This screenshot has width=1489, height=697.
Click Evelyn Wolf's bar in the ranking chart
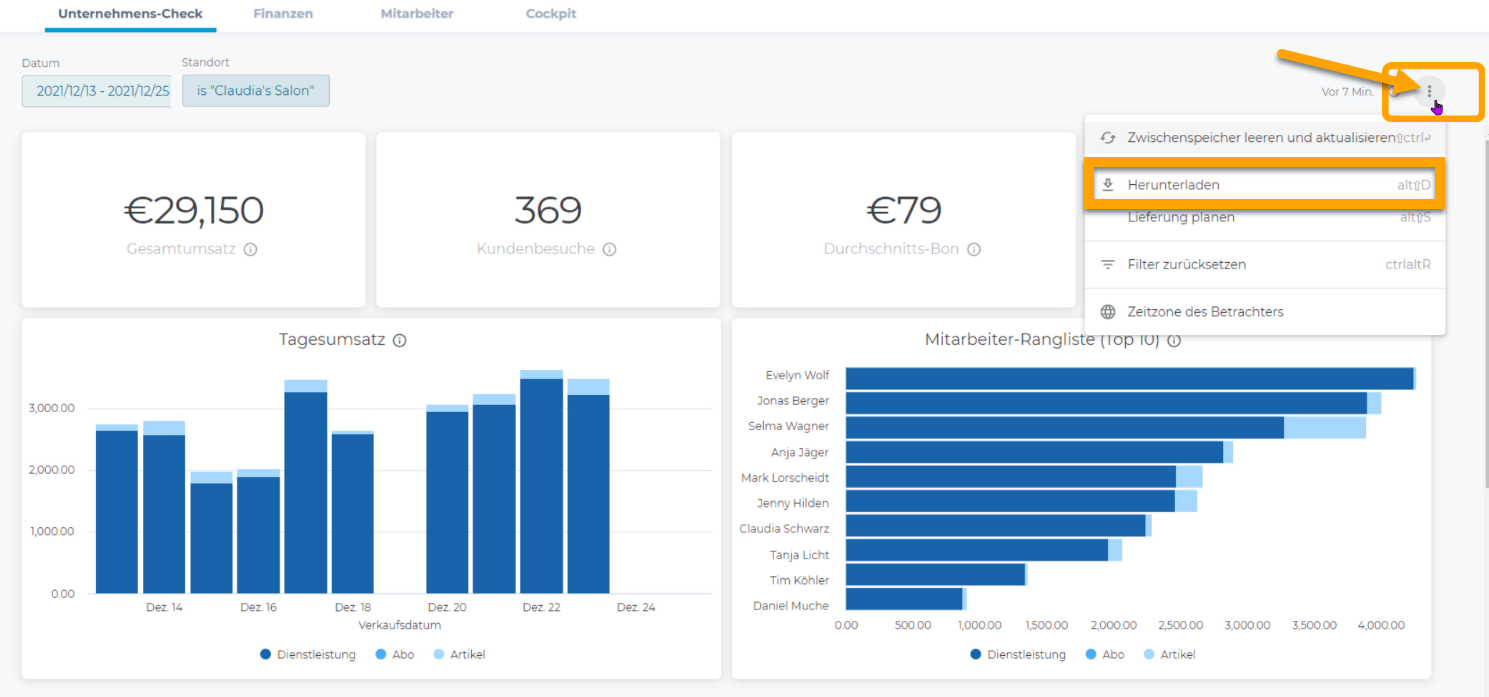point(1128,378)
